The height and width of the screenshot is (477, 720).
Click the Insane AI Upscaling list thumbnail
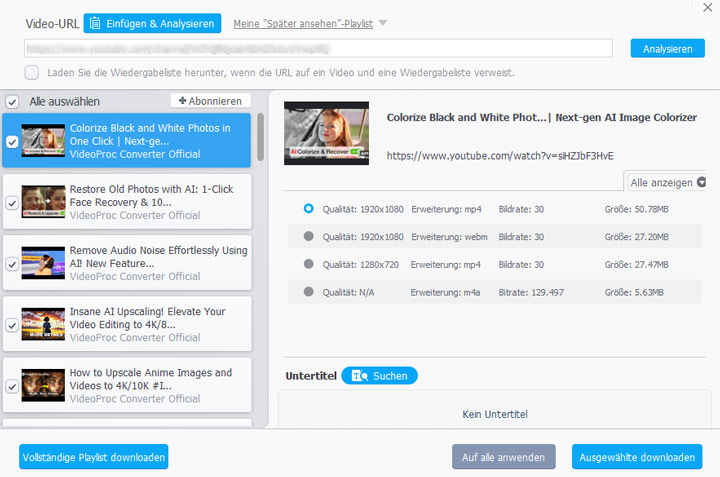click(43, 324)
